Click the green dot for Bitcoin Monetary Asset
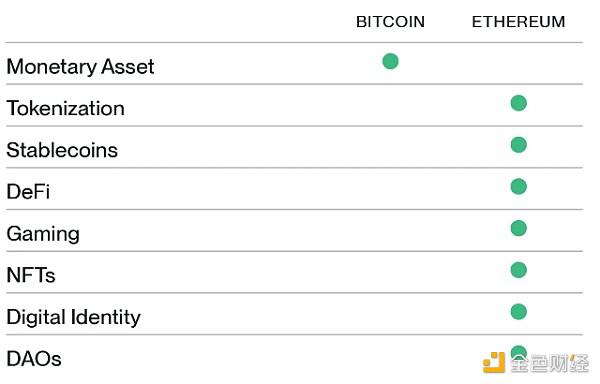The width and height of the screenshot is (600, 384). (x=390, y=61)
